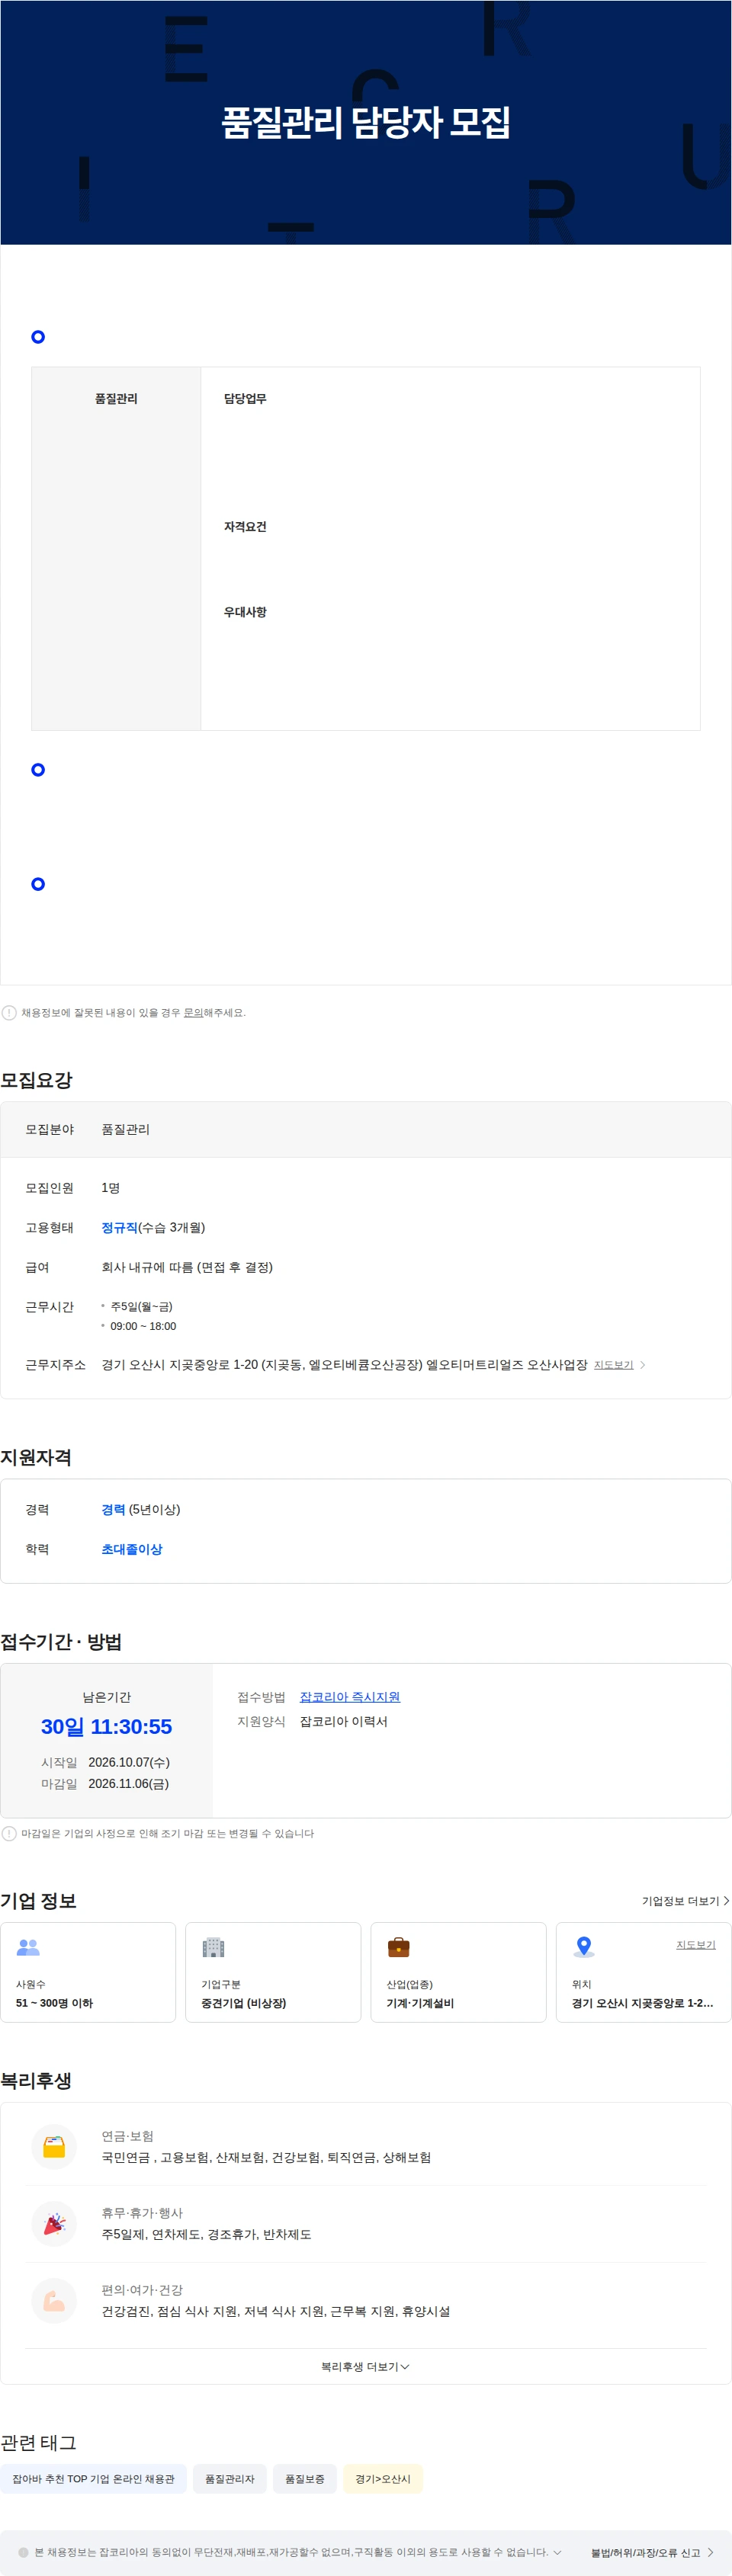Select the 품질관리자 tag
This screenshot has height=2576, width=732.
point(230,2479)
